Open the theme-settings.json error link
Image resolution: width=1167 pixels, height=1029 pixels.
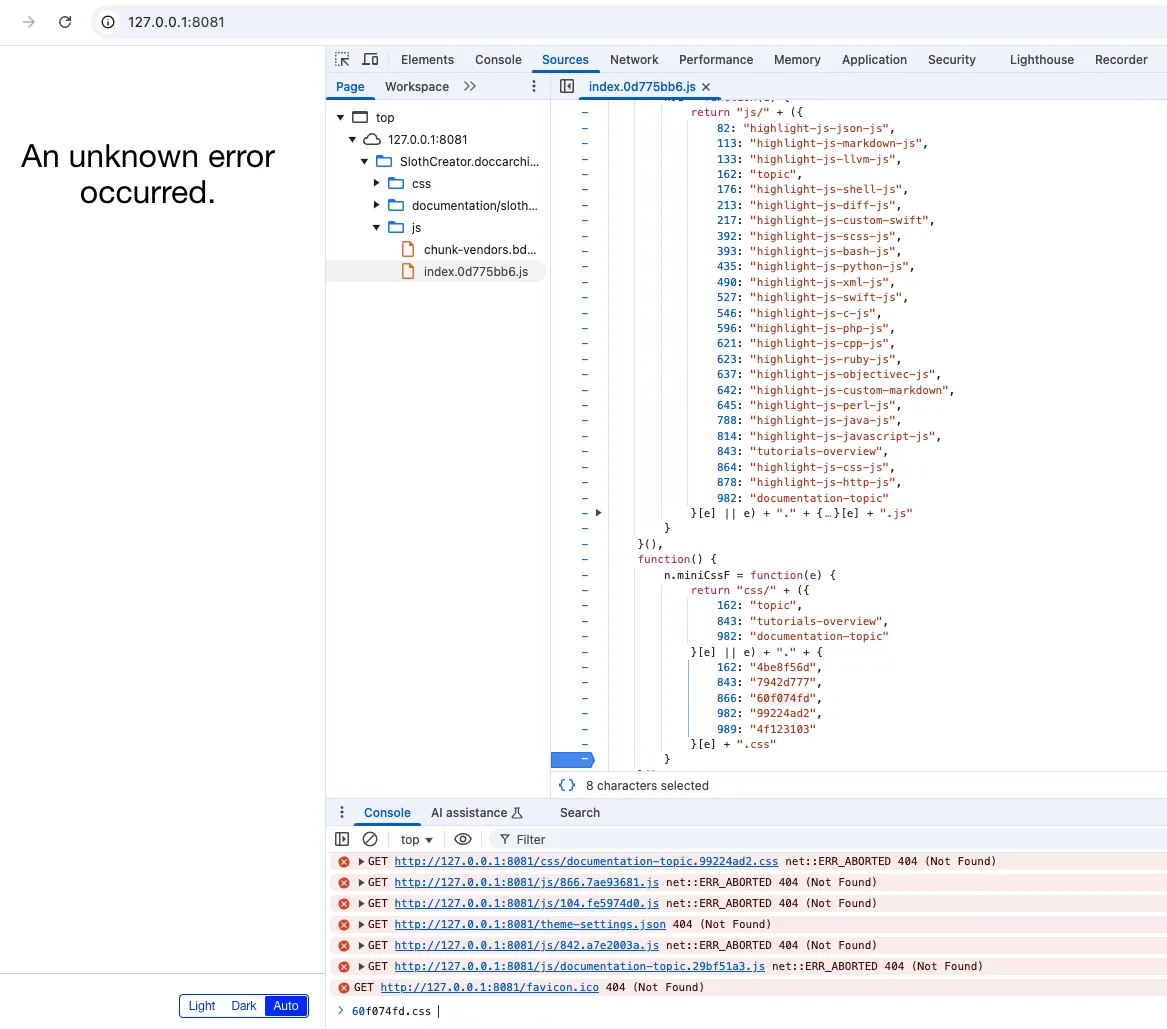530,924
